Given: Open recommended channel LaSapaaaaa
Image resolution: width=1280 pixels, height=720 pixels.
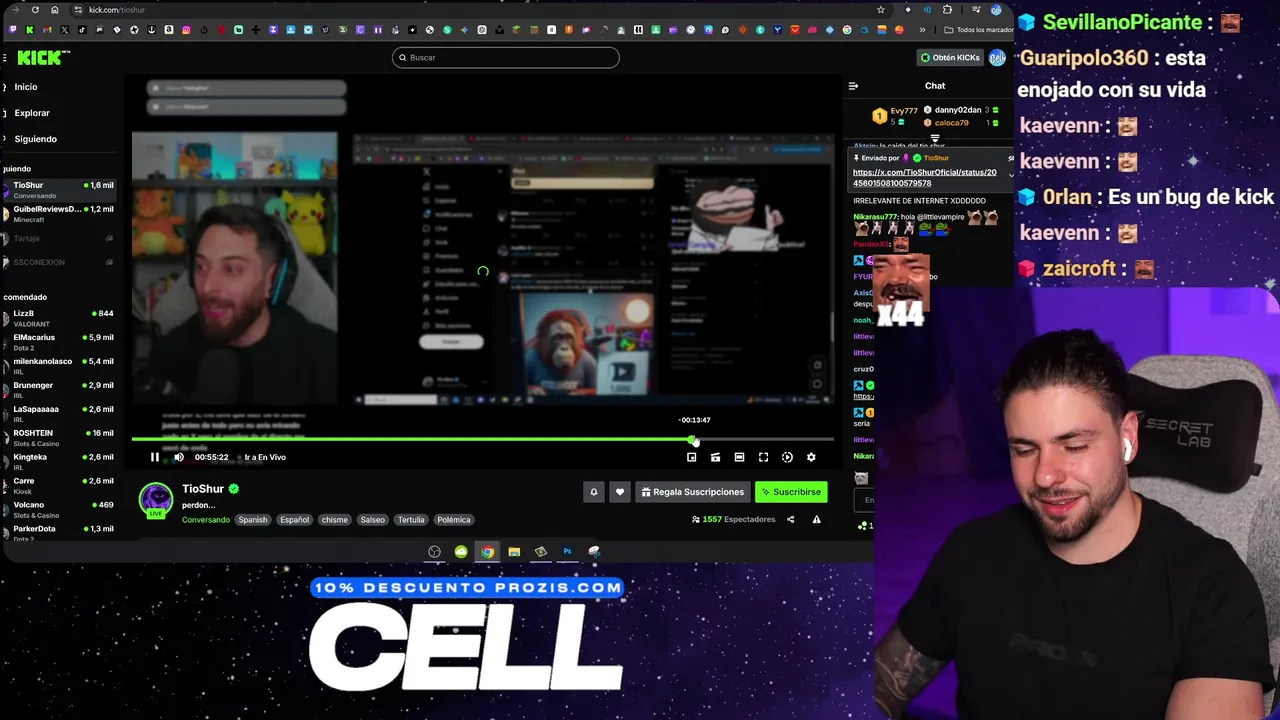Looking at the screenshot, I should click(x=60, y=414).
